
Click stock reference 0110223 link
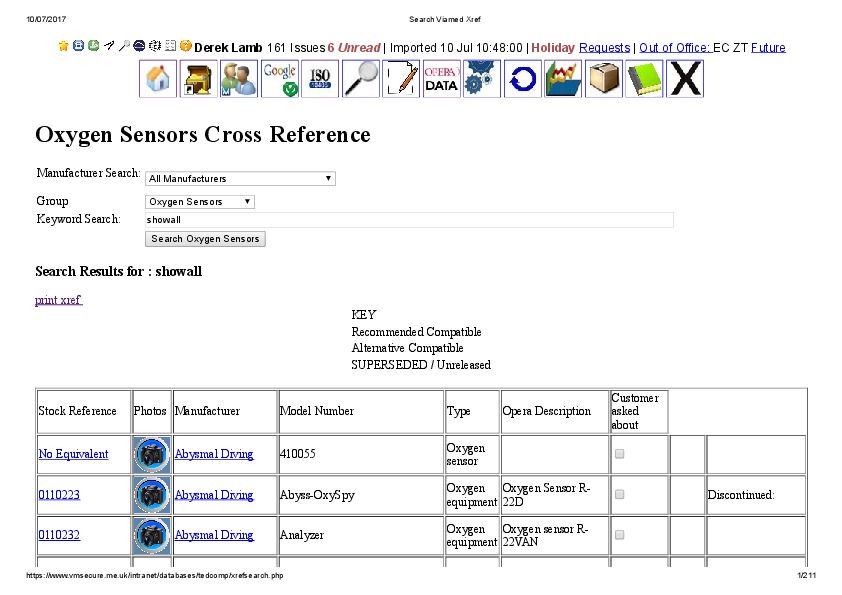(x=59, y=495)
